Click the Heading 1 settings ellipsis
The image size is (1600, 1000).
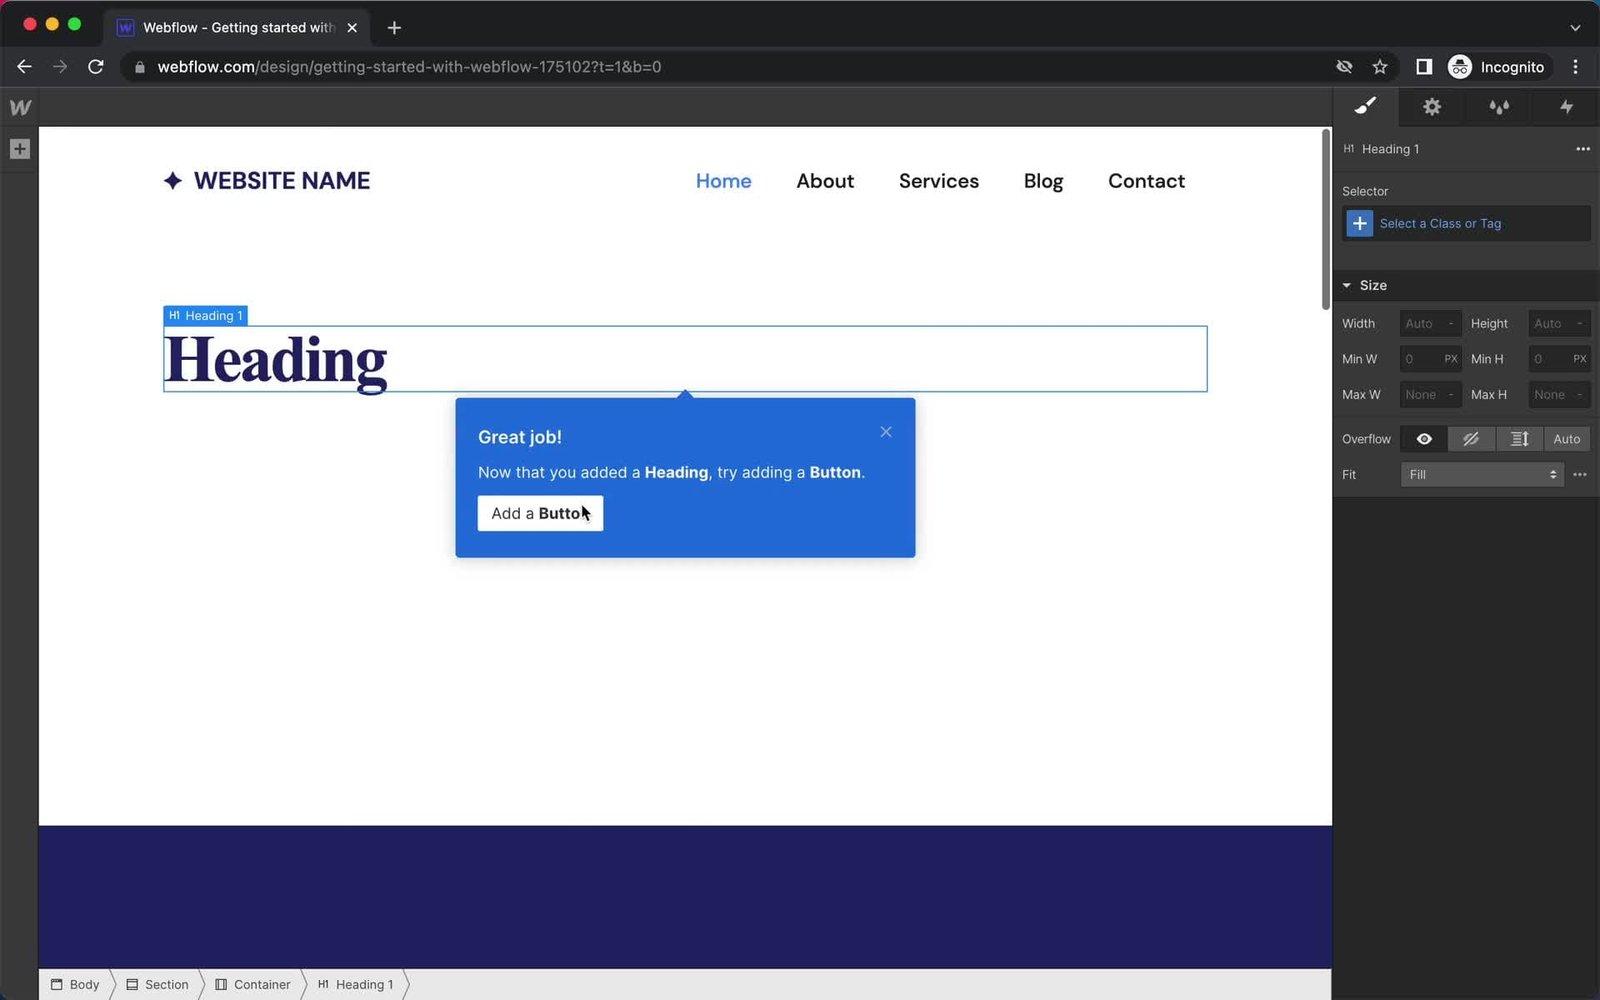(x=1583, y=149)
